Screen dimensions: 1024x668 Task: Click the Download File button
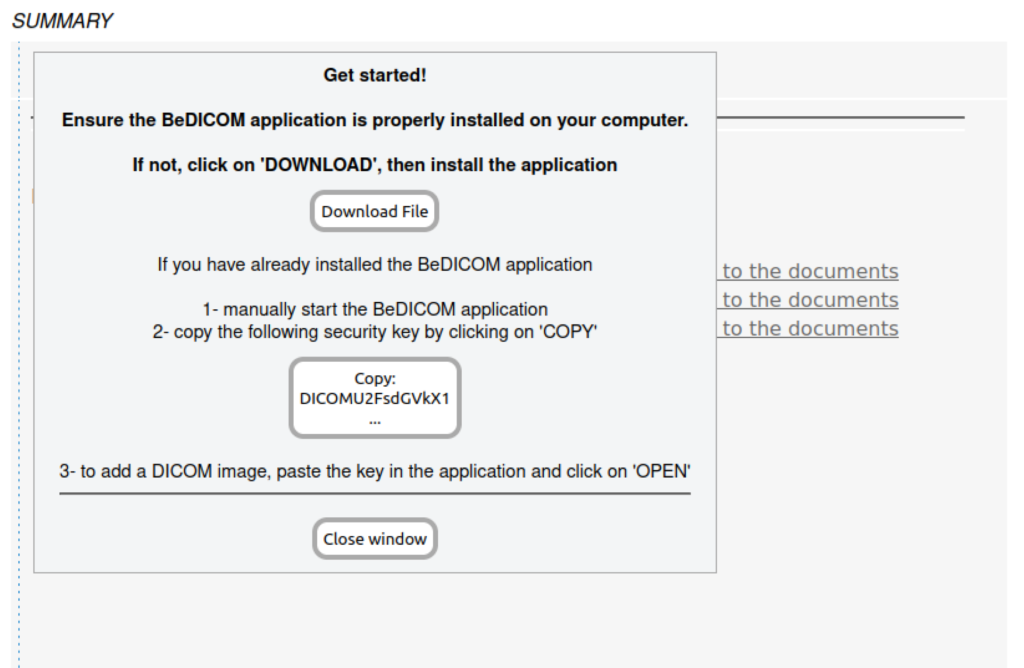(375, 212)
